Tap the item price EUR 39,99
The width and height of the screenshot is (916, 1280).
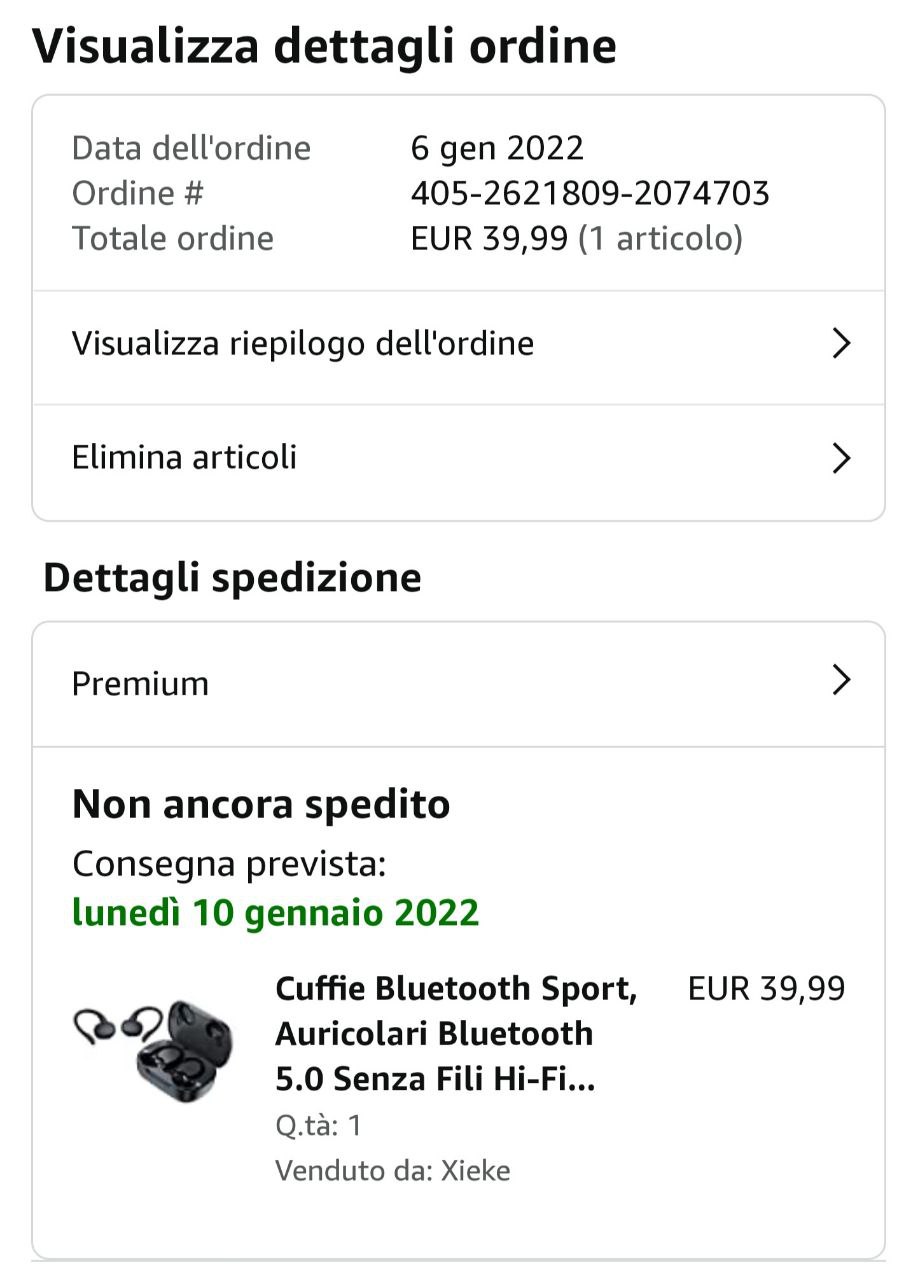click(x=766, y=989)
